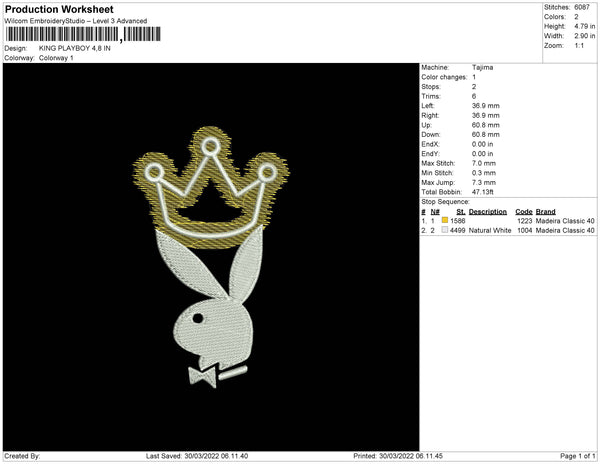Screen dimensions: 600x464
Task: Select the Max Stitch value 7.0 mm
Action: point(484,163)
